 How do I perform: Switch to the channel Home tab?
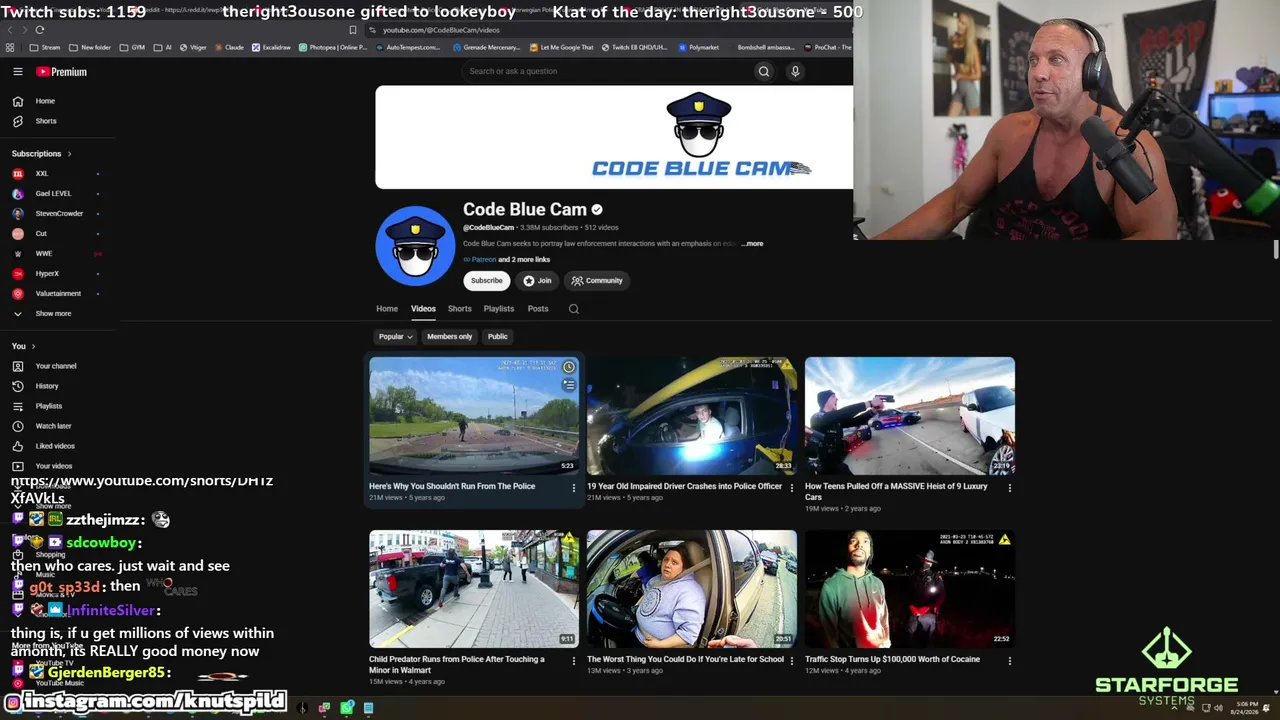(387, 309)
